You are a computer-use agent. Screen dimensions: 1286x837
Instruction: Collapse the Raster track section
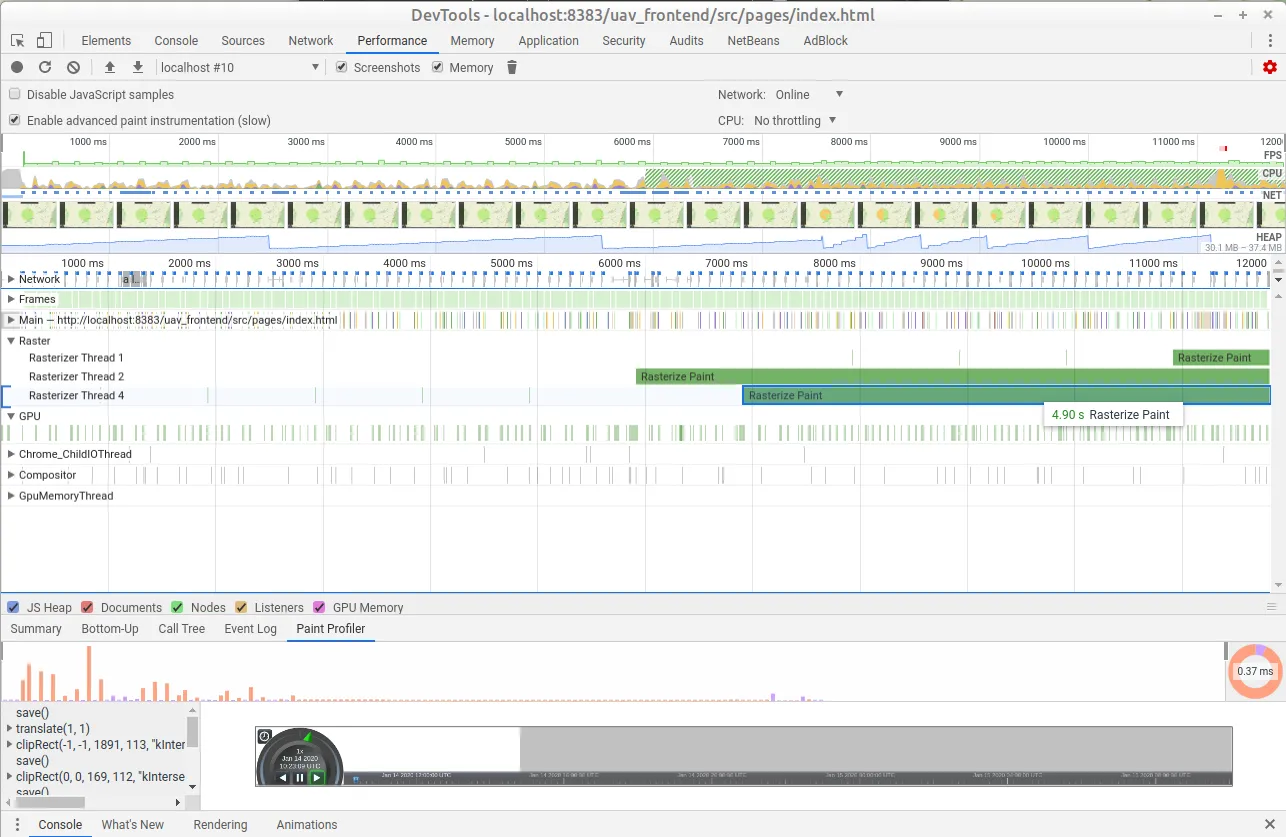coord(11,341)
